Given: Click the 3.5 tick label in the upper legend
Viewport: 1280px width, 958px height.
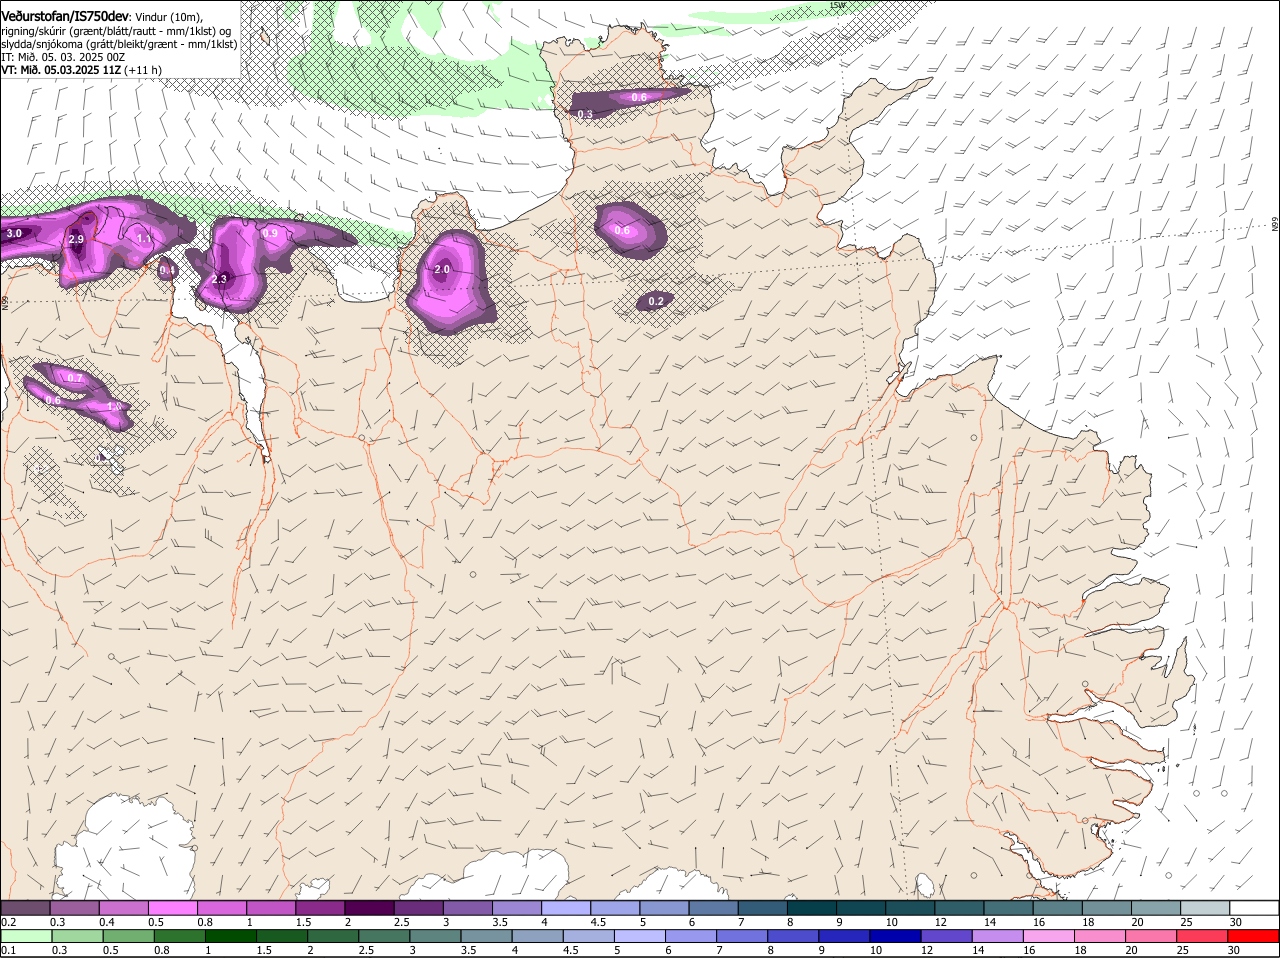Looking at the screenshot, I should click(500, 921).
